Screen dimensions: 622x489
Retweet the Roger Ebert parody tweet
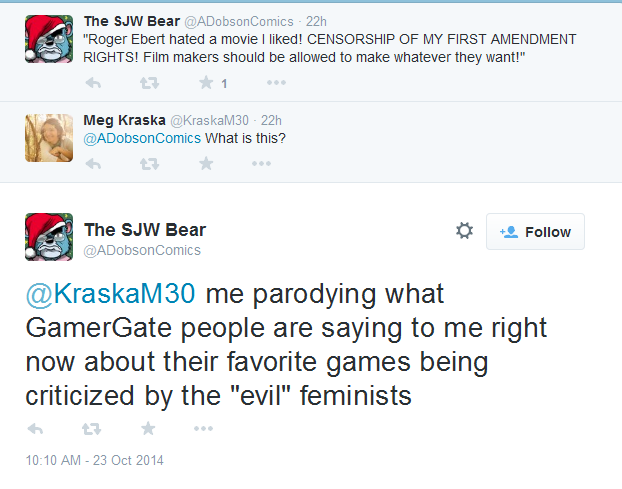[x=149, y=83]
